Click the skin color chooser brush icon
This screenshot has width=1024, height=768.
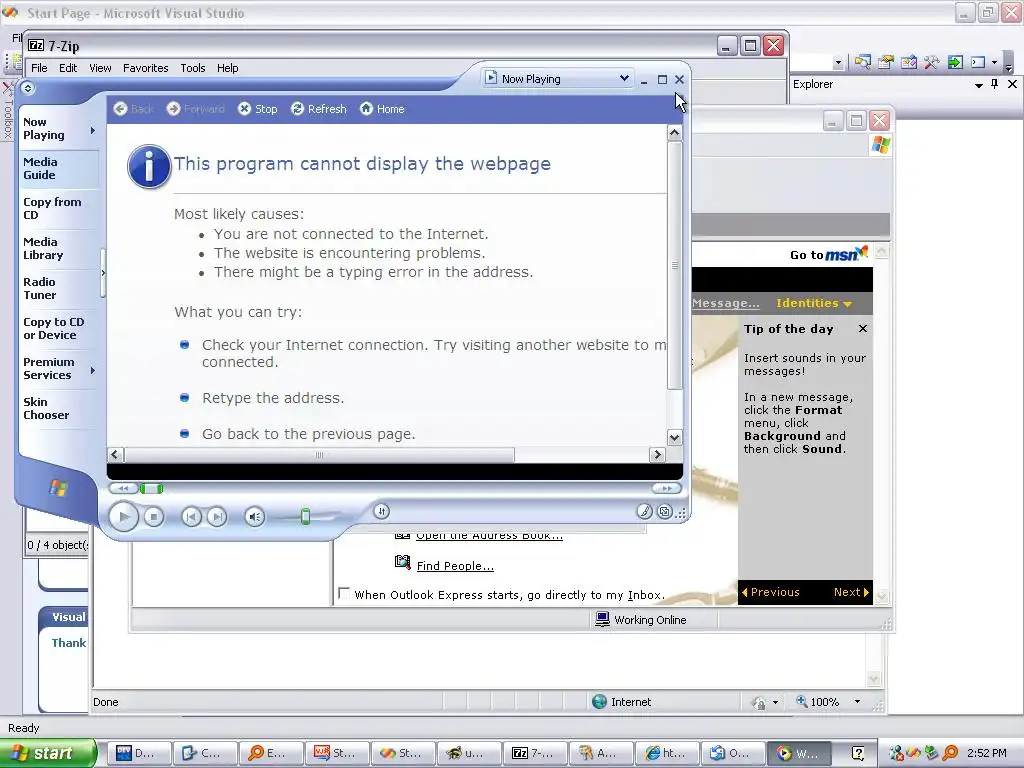point(644,511)
